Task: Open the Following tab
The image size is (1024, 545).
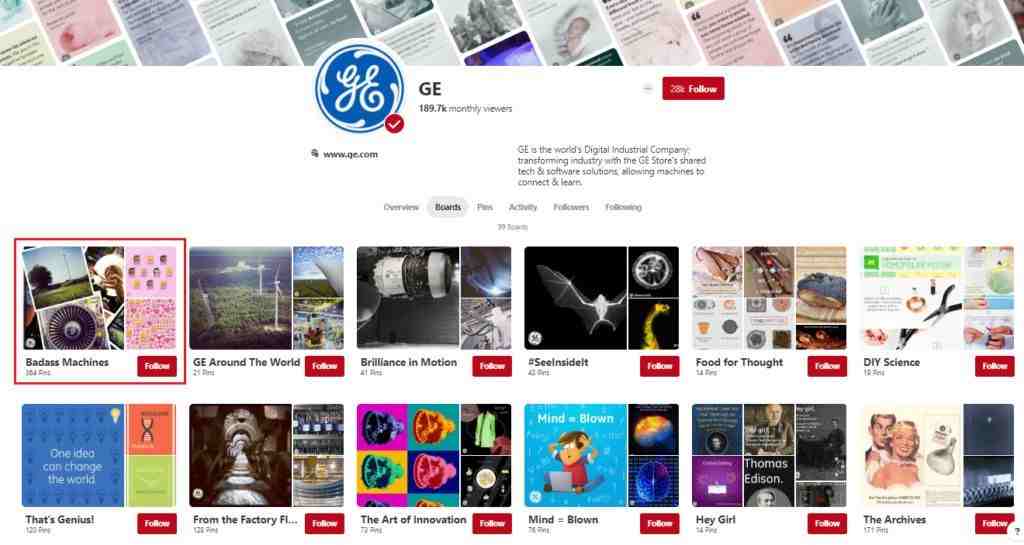Action: 623,207
